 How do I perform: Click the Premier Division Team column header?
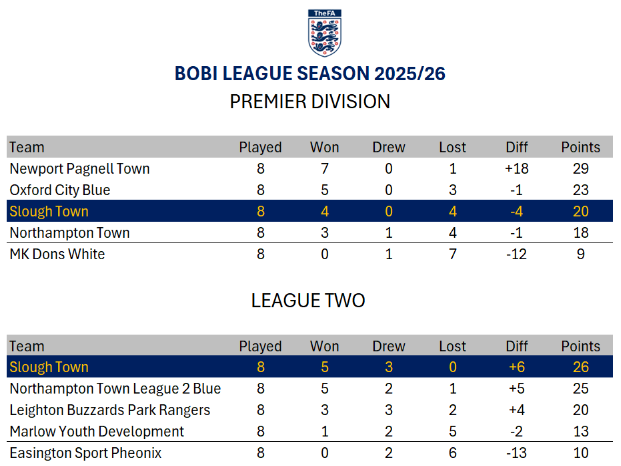coord(27,147)
